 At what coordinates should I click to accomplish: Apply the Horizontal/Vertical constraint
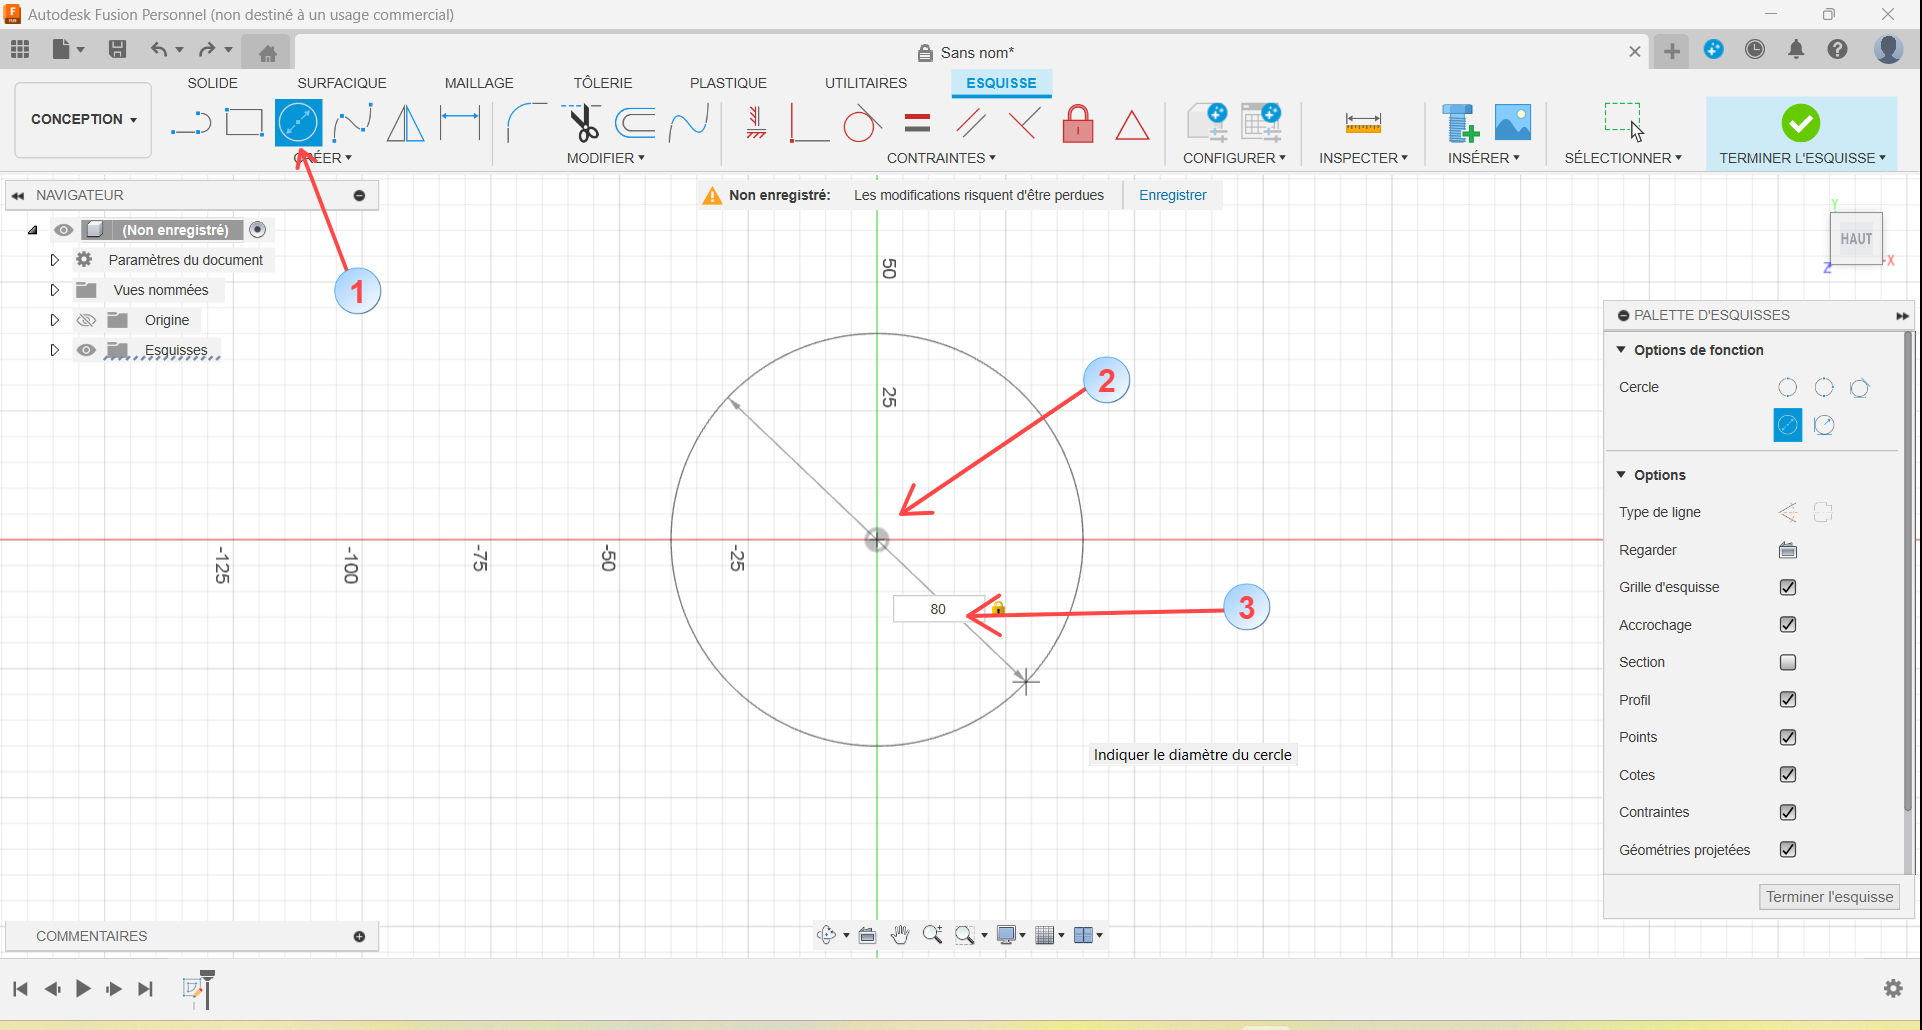tap(756, 123)
